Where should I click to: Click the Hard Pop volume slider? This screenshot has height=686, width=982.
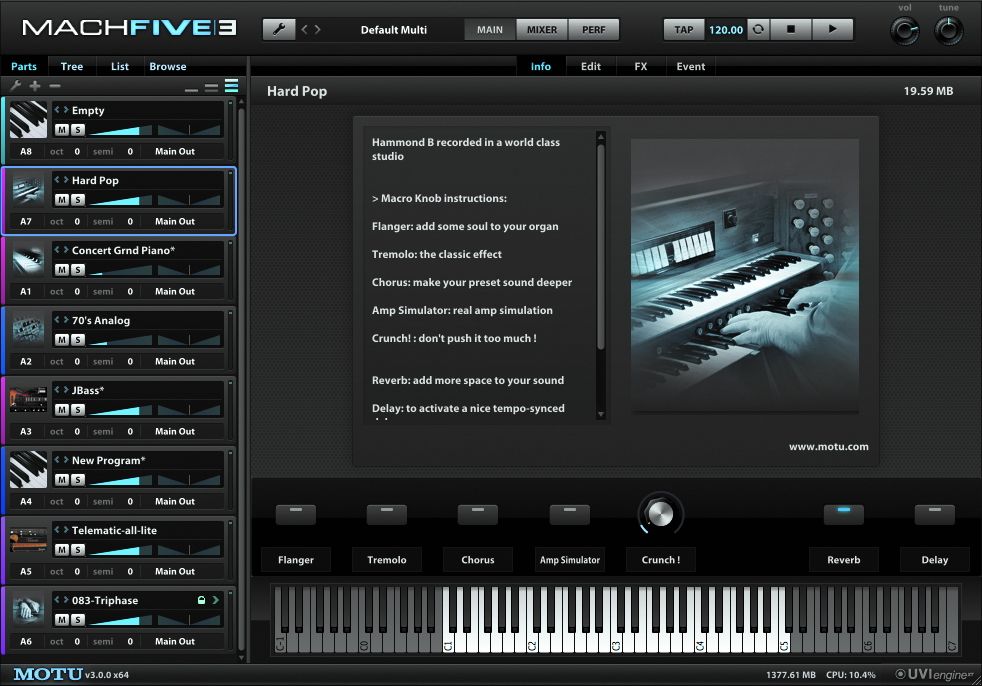coord(121,200)
